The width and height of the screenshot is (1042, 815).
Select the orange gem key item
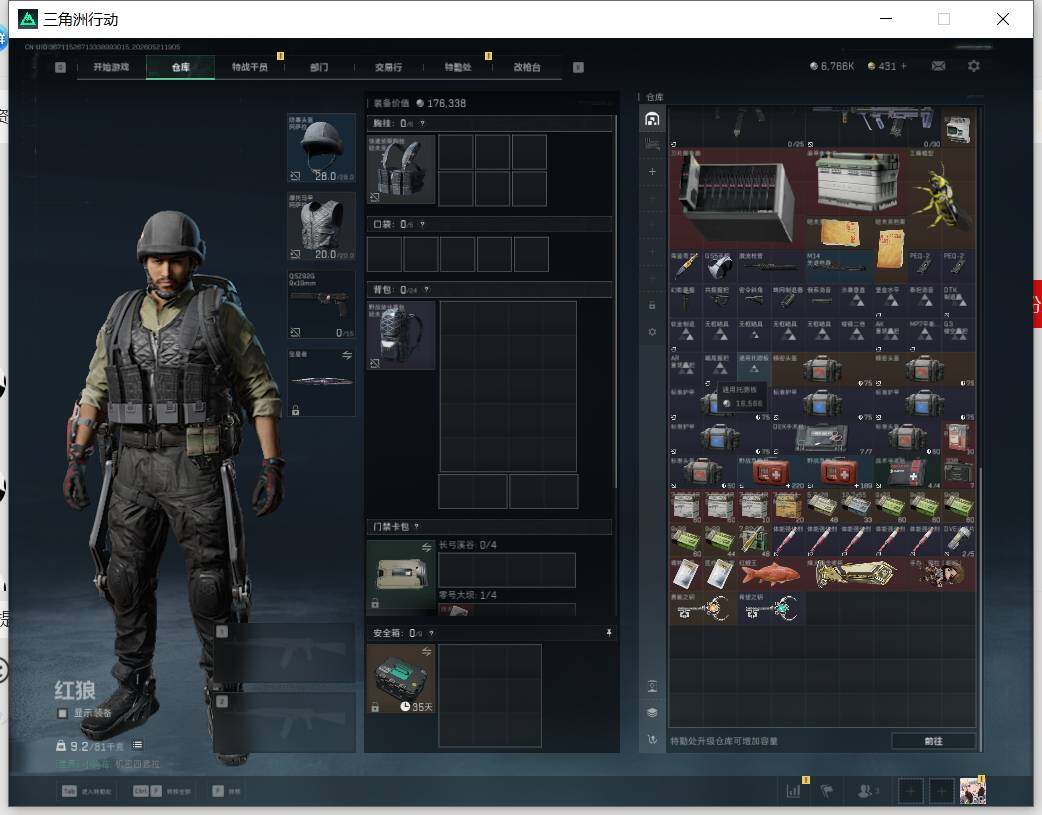[703, 608]
